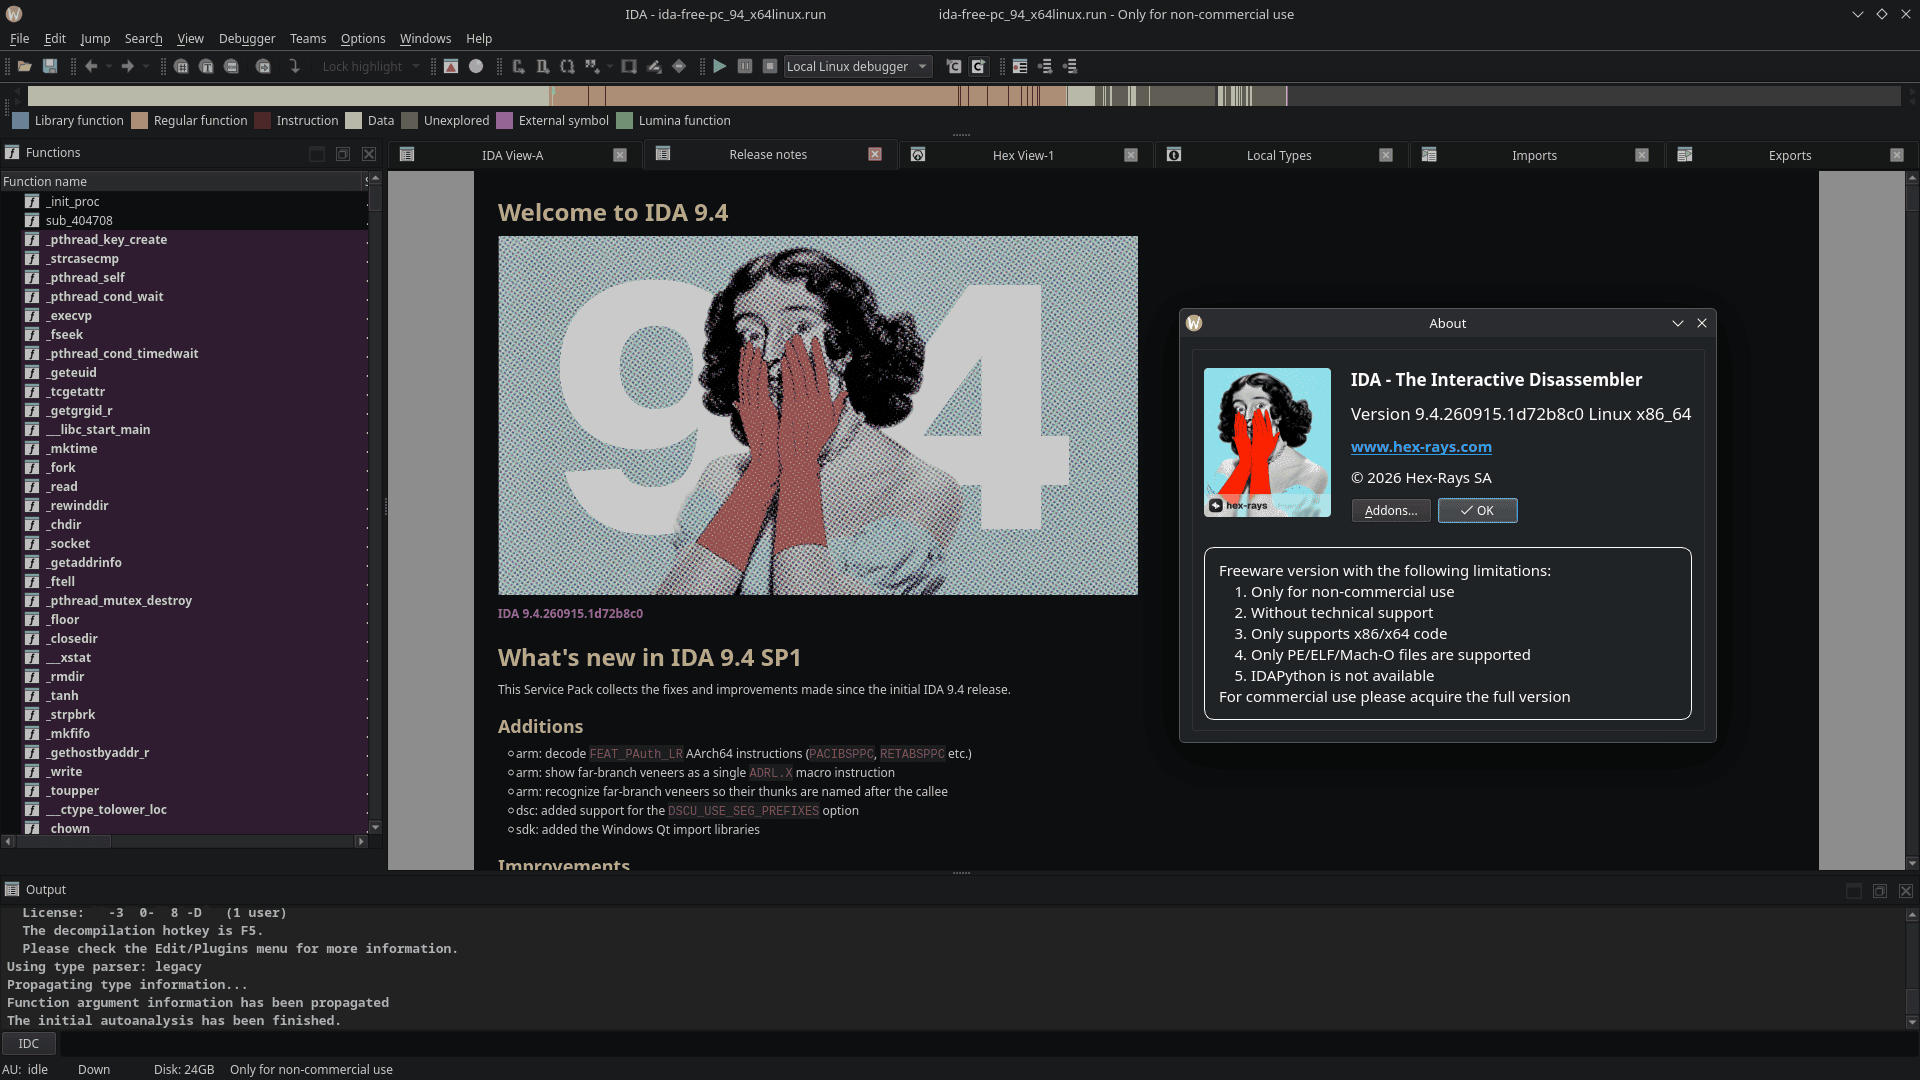This screenshot has width=1920, height=1080.
Task: Jump back with the left arrow icon
Action: point(91,66)
